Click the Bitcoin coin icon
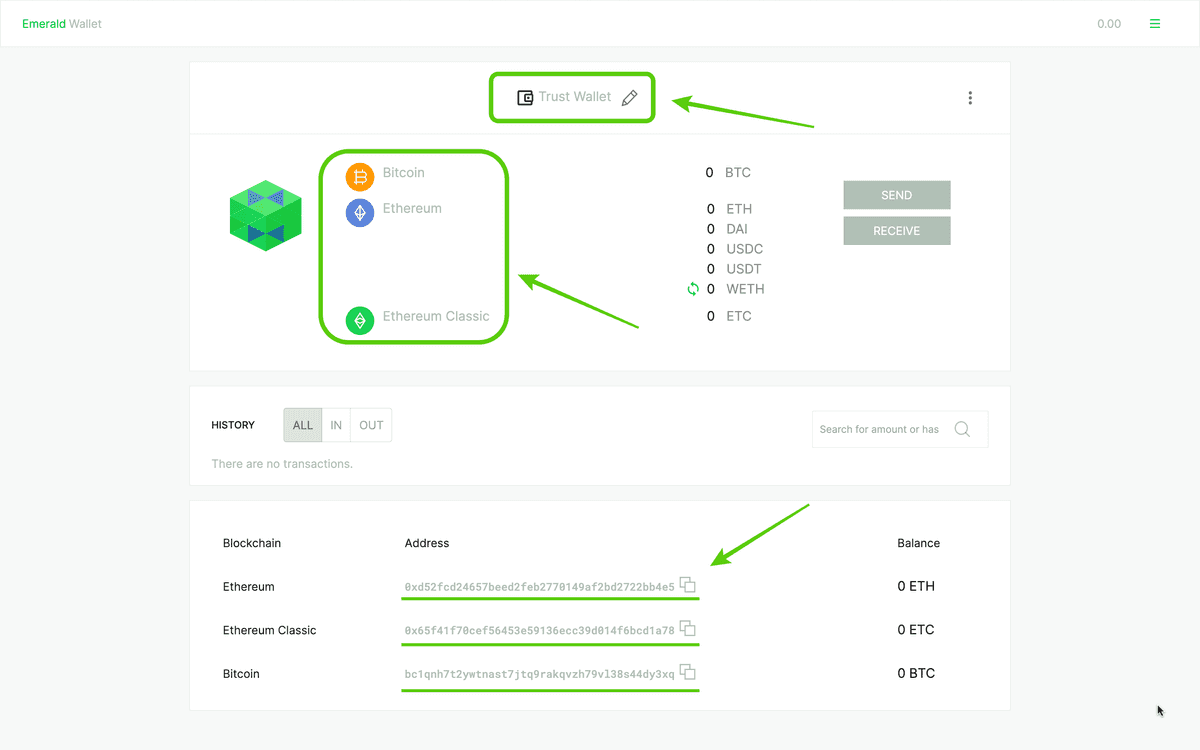Image resolution: width=1200 pixels, height=750 pixels. (360, 177)
